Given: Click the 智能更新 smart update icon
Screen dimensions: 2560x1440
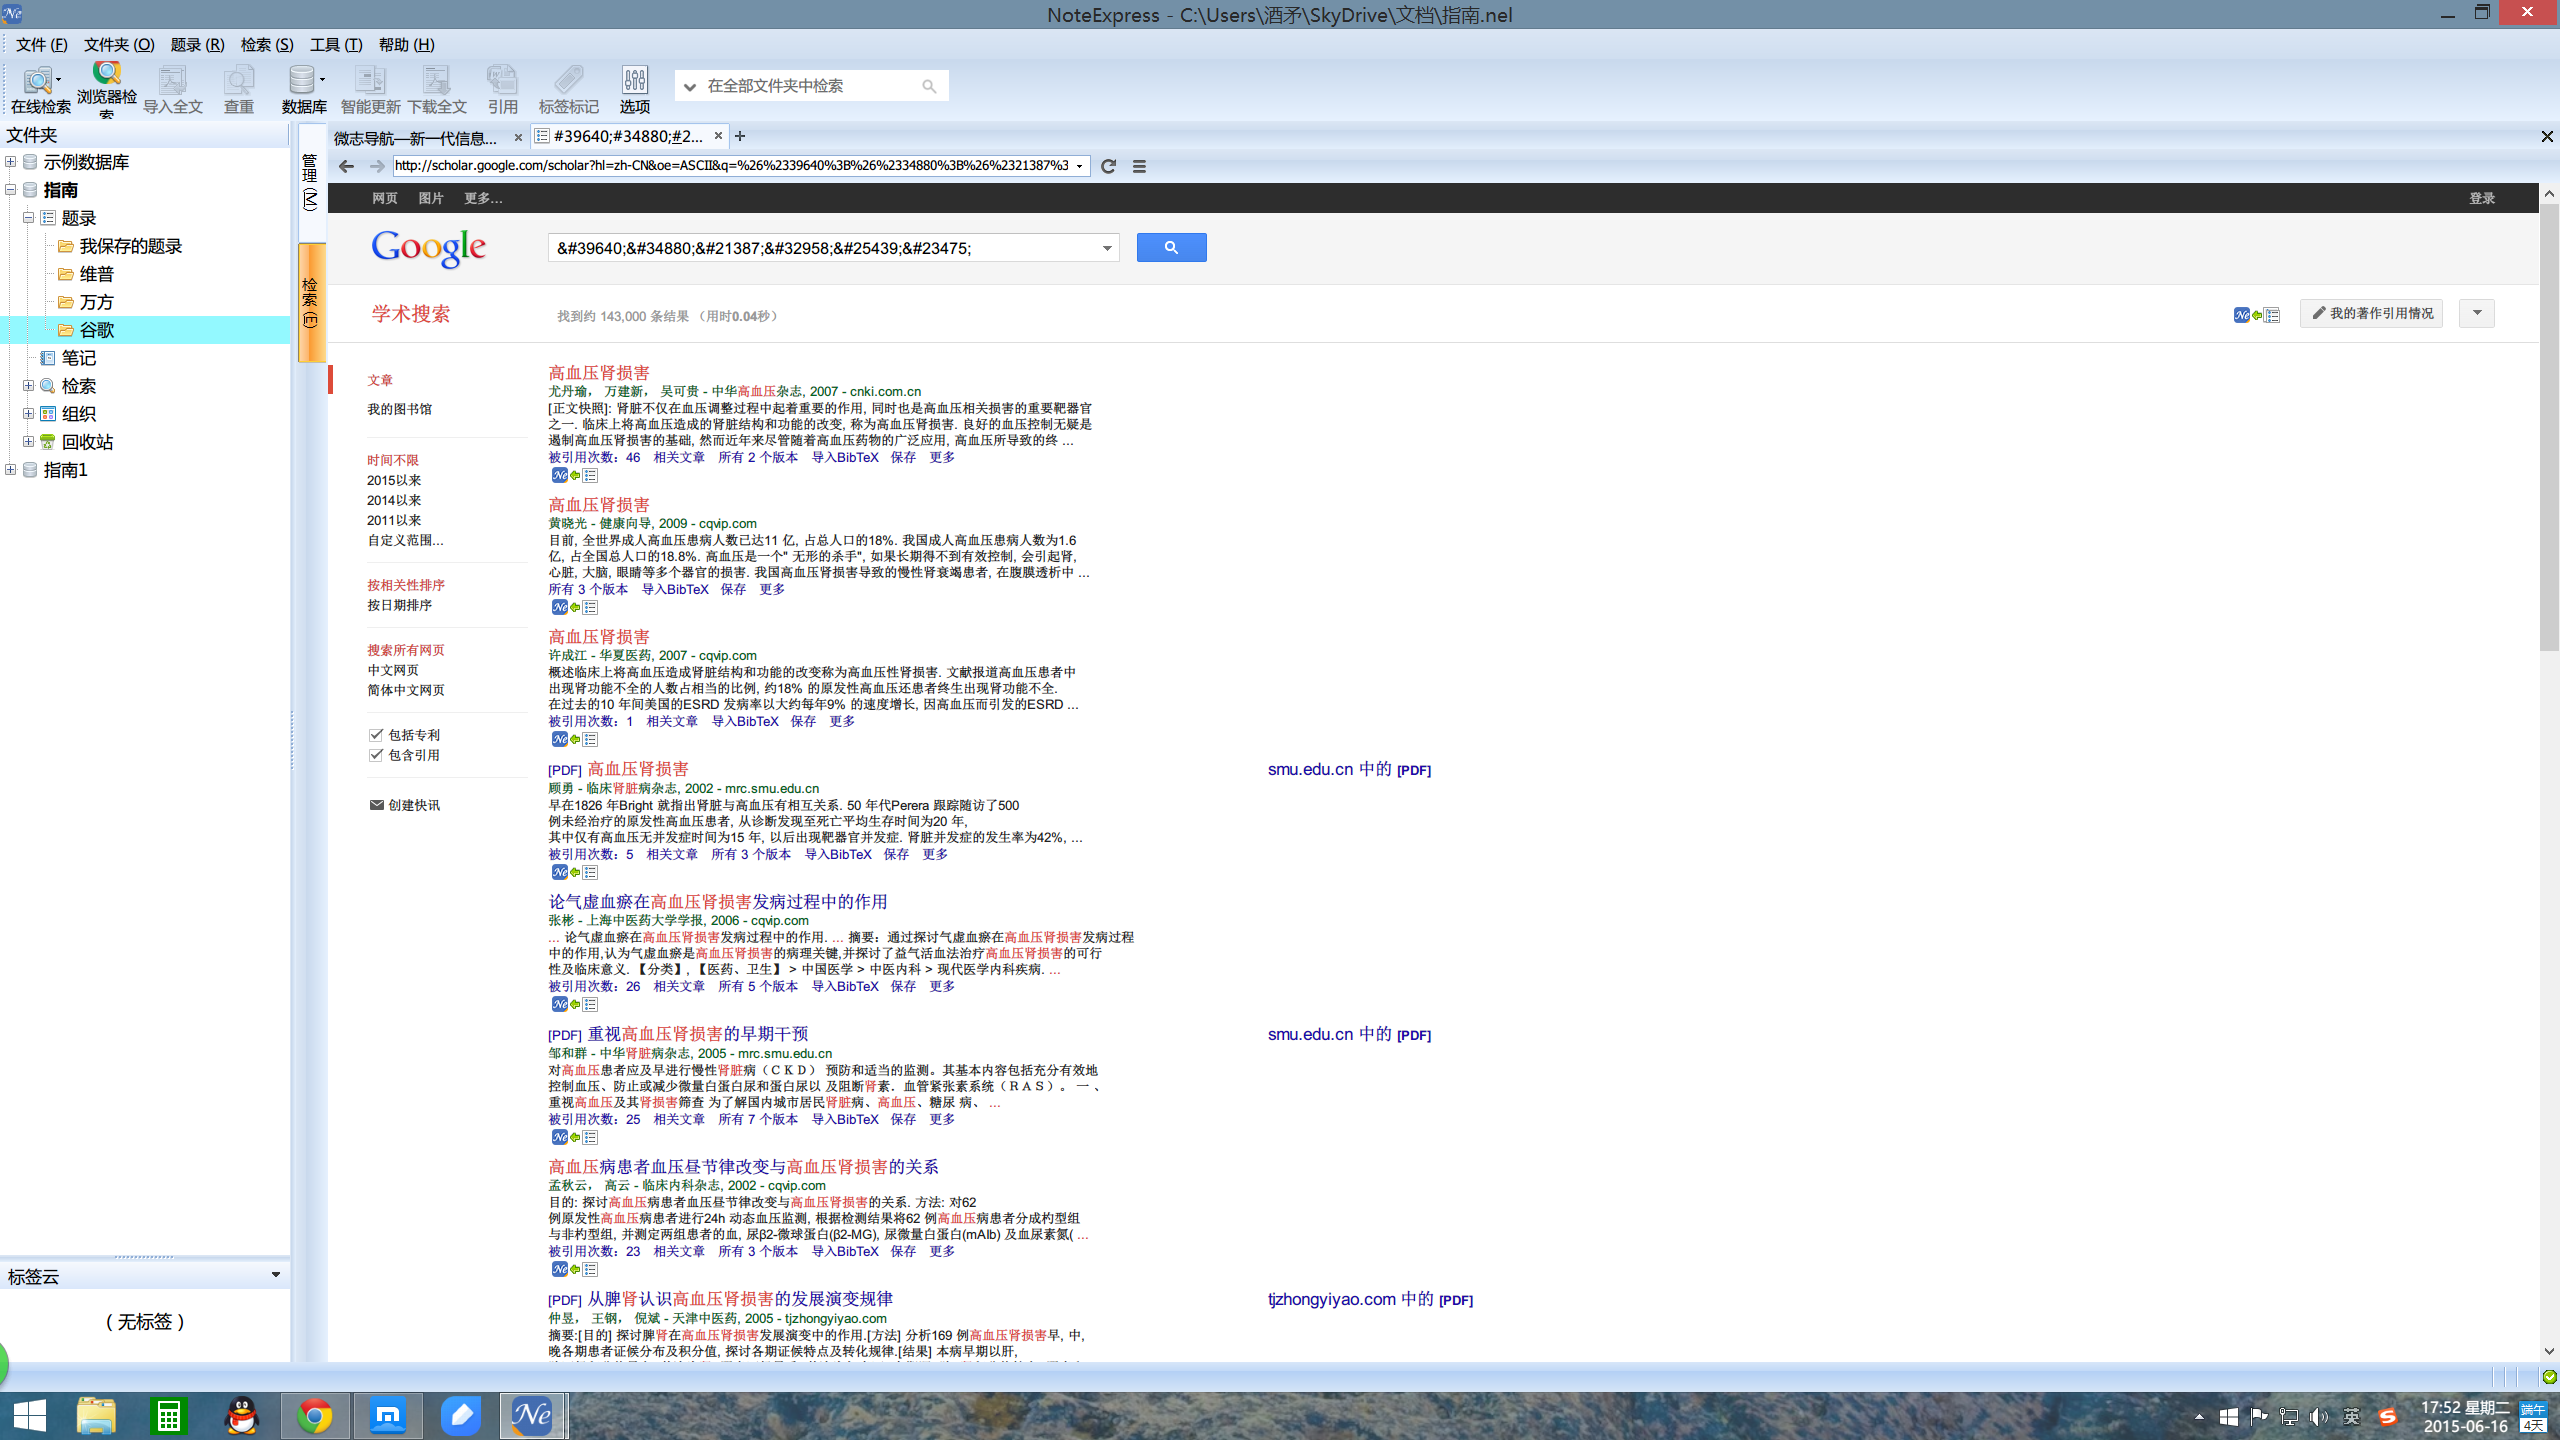Looking at the screenshot, I should [x=370, y=88].
